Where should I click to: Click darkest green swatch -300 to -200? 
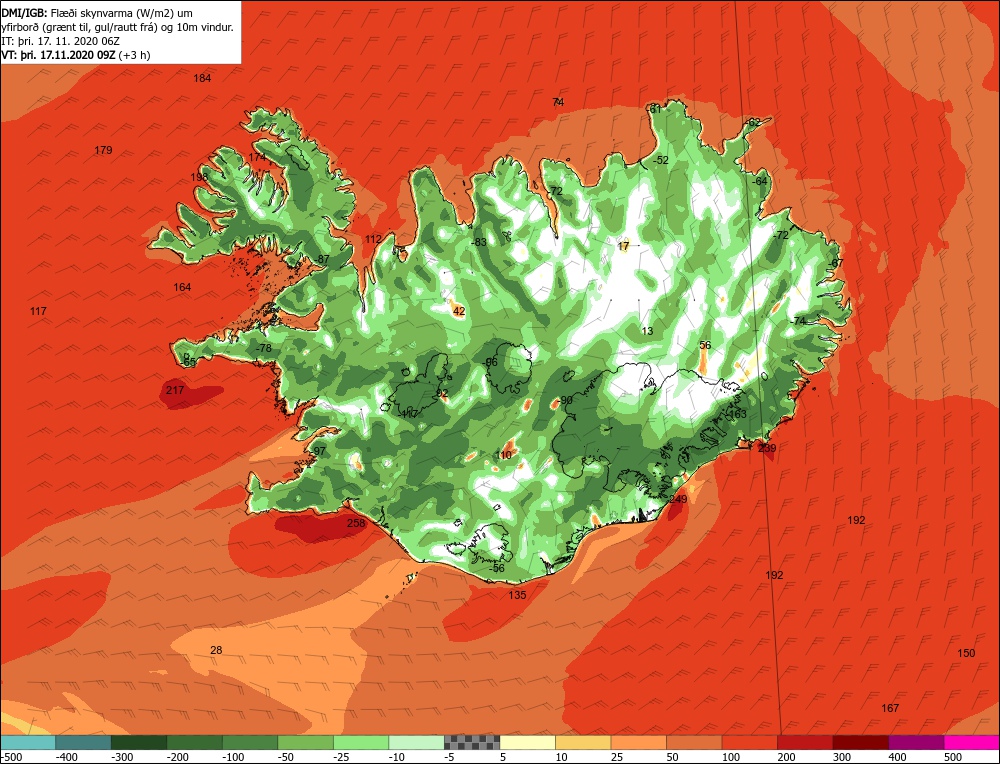tap(138, 742)
